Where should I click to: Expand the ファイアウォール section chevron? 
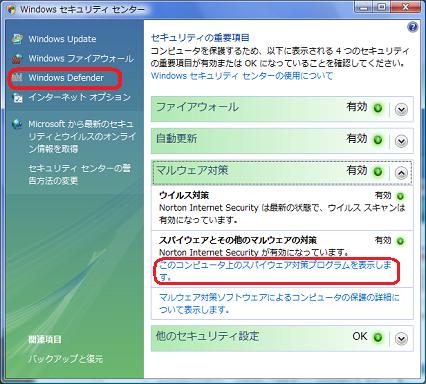click(401, 109)
